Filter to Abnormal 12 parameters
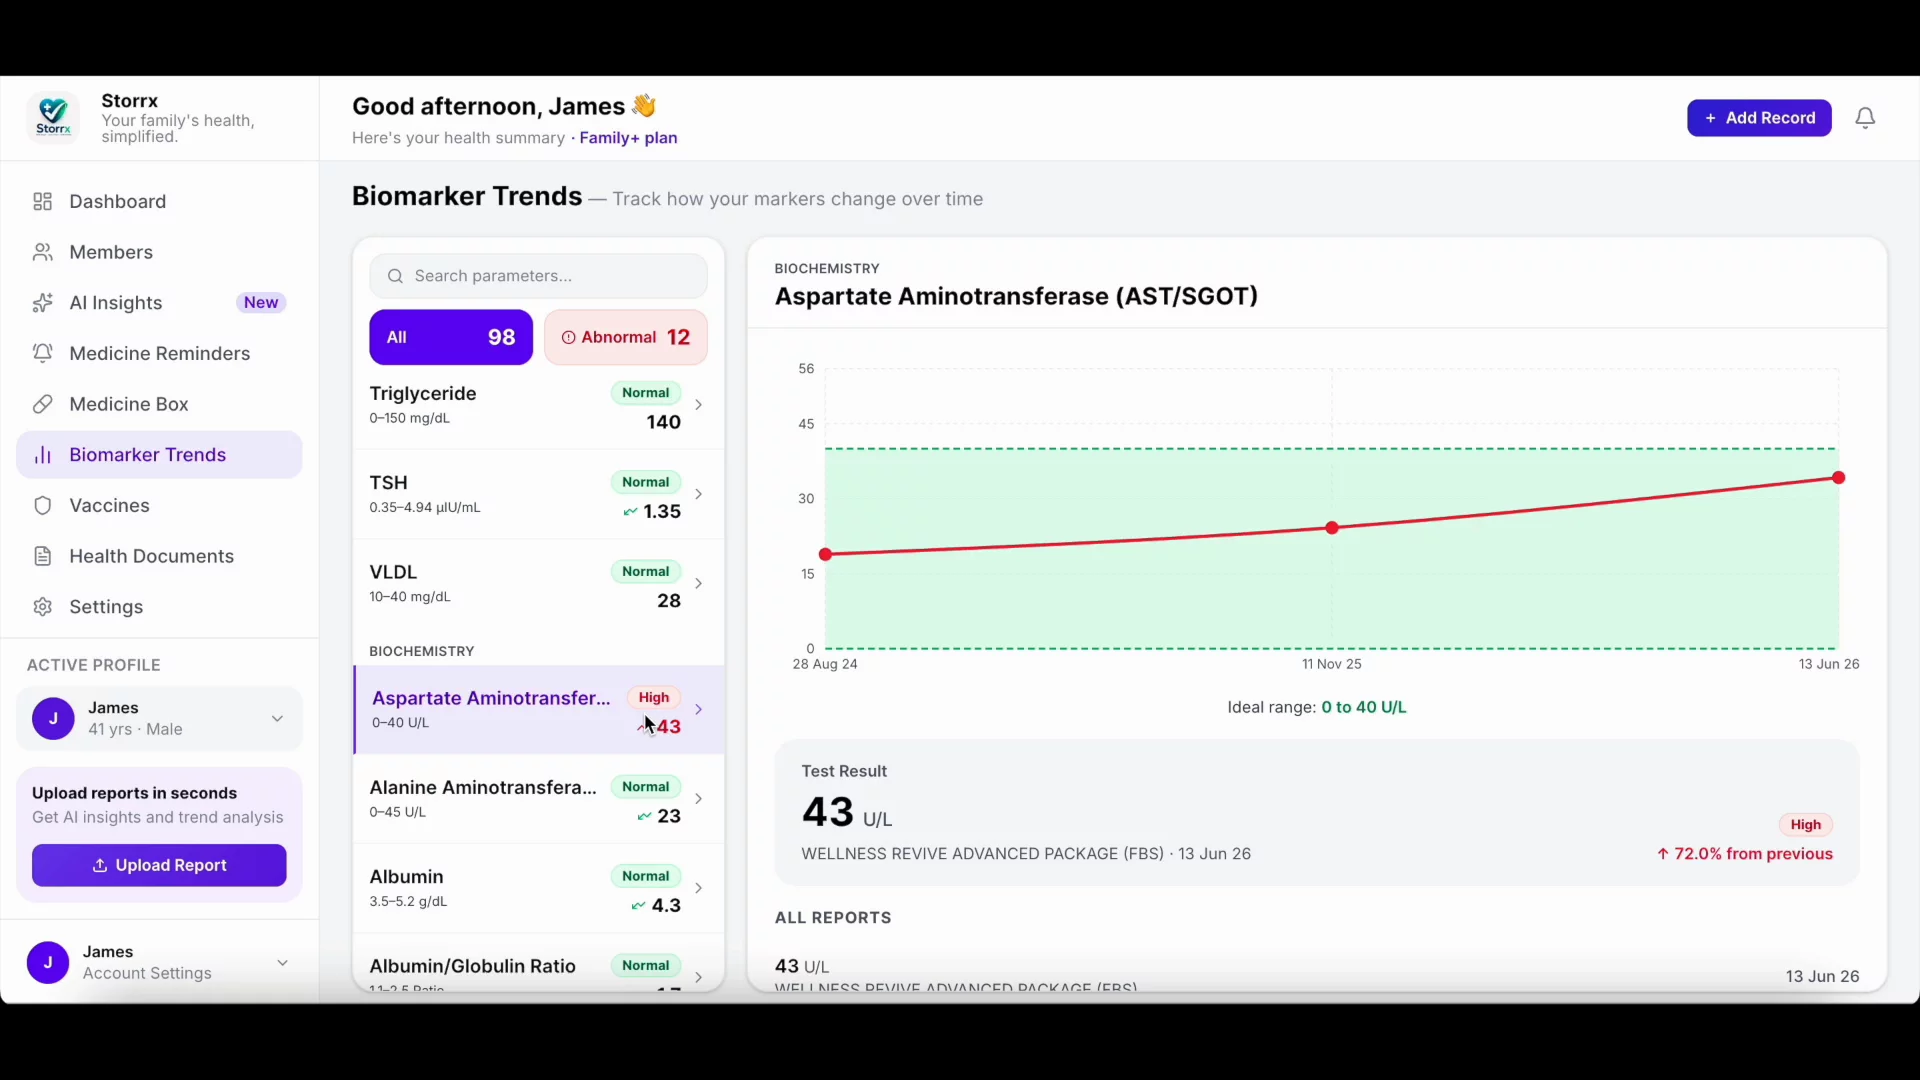Screen dimensions: 1920x1080 pyautogui.click(x=626, y=338)
